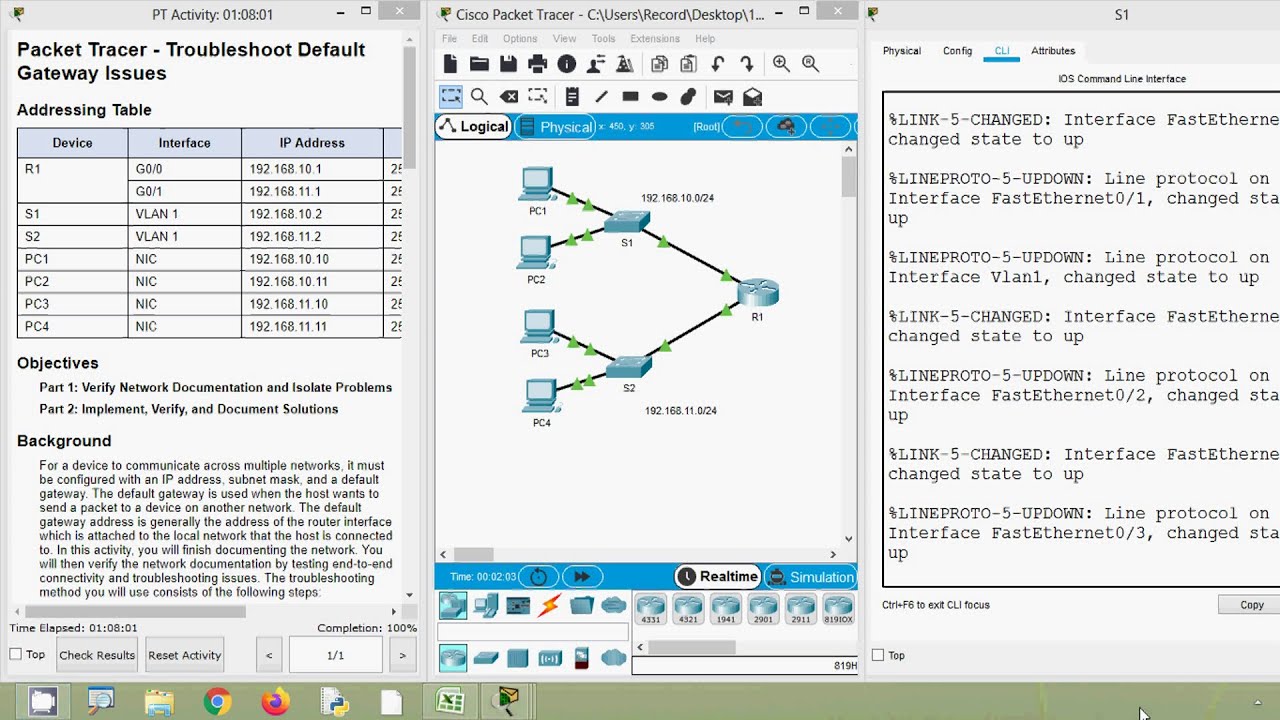Open Firefox from the taskbar
1280x720 pixels.
(x=275, y=702)
